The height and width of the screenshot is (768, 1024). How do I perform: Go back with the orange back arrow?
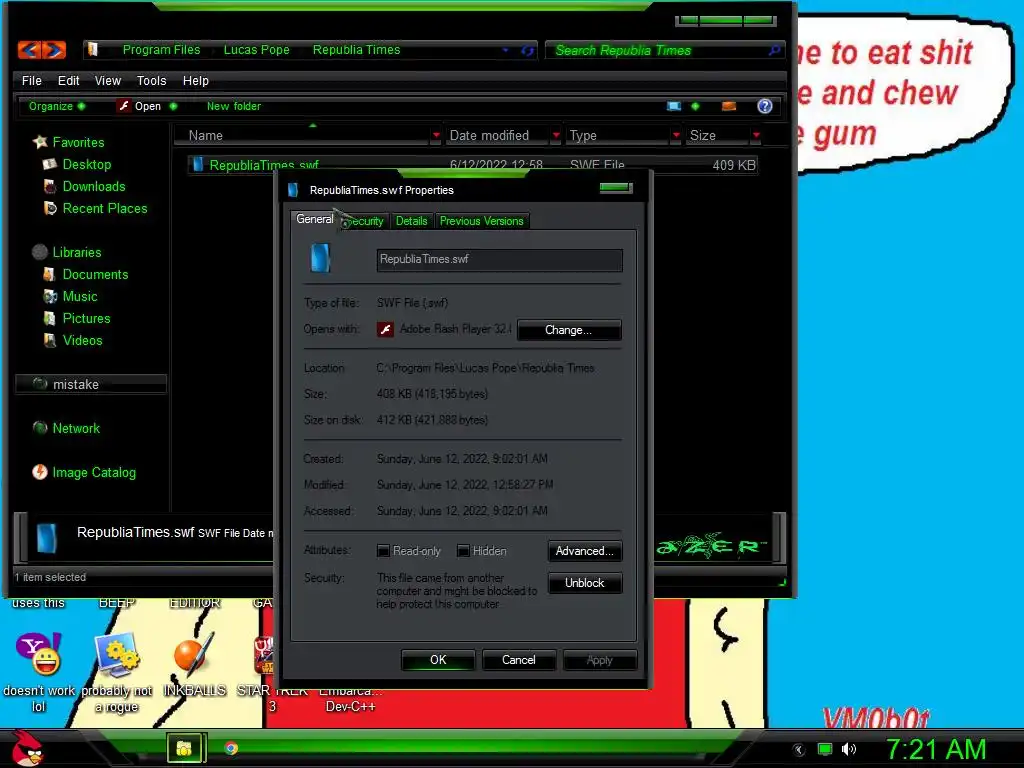tap(29, 50)
